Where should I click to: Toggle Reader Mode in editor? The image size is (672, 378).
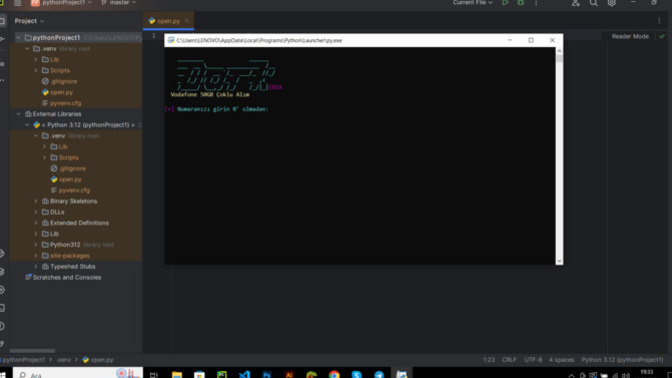click(x=630, y=36)
